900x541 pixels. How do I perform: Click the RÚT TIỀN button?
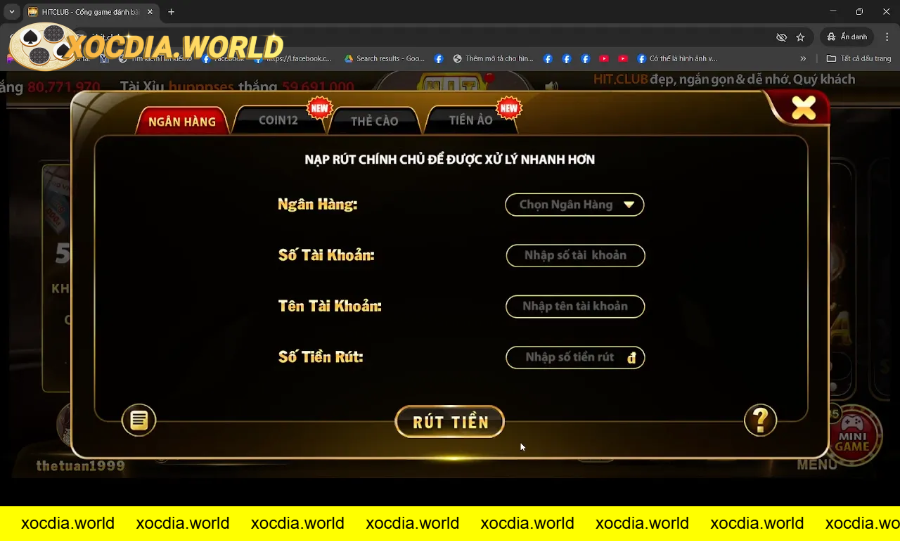[x=450, y=422]
